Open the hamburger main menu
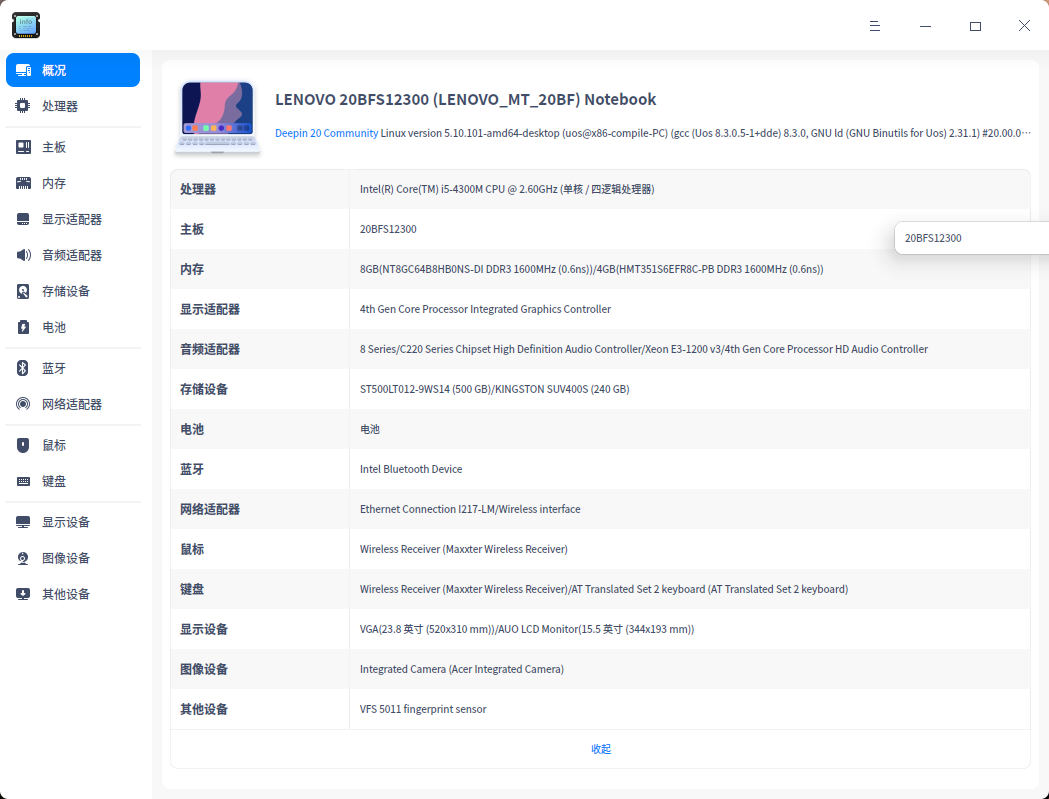Image resolution: width=1049 pixels, height=799 pixels. click(875, 26)
